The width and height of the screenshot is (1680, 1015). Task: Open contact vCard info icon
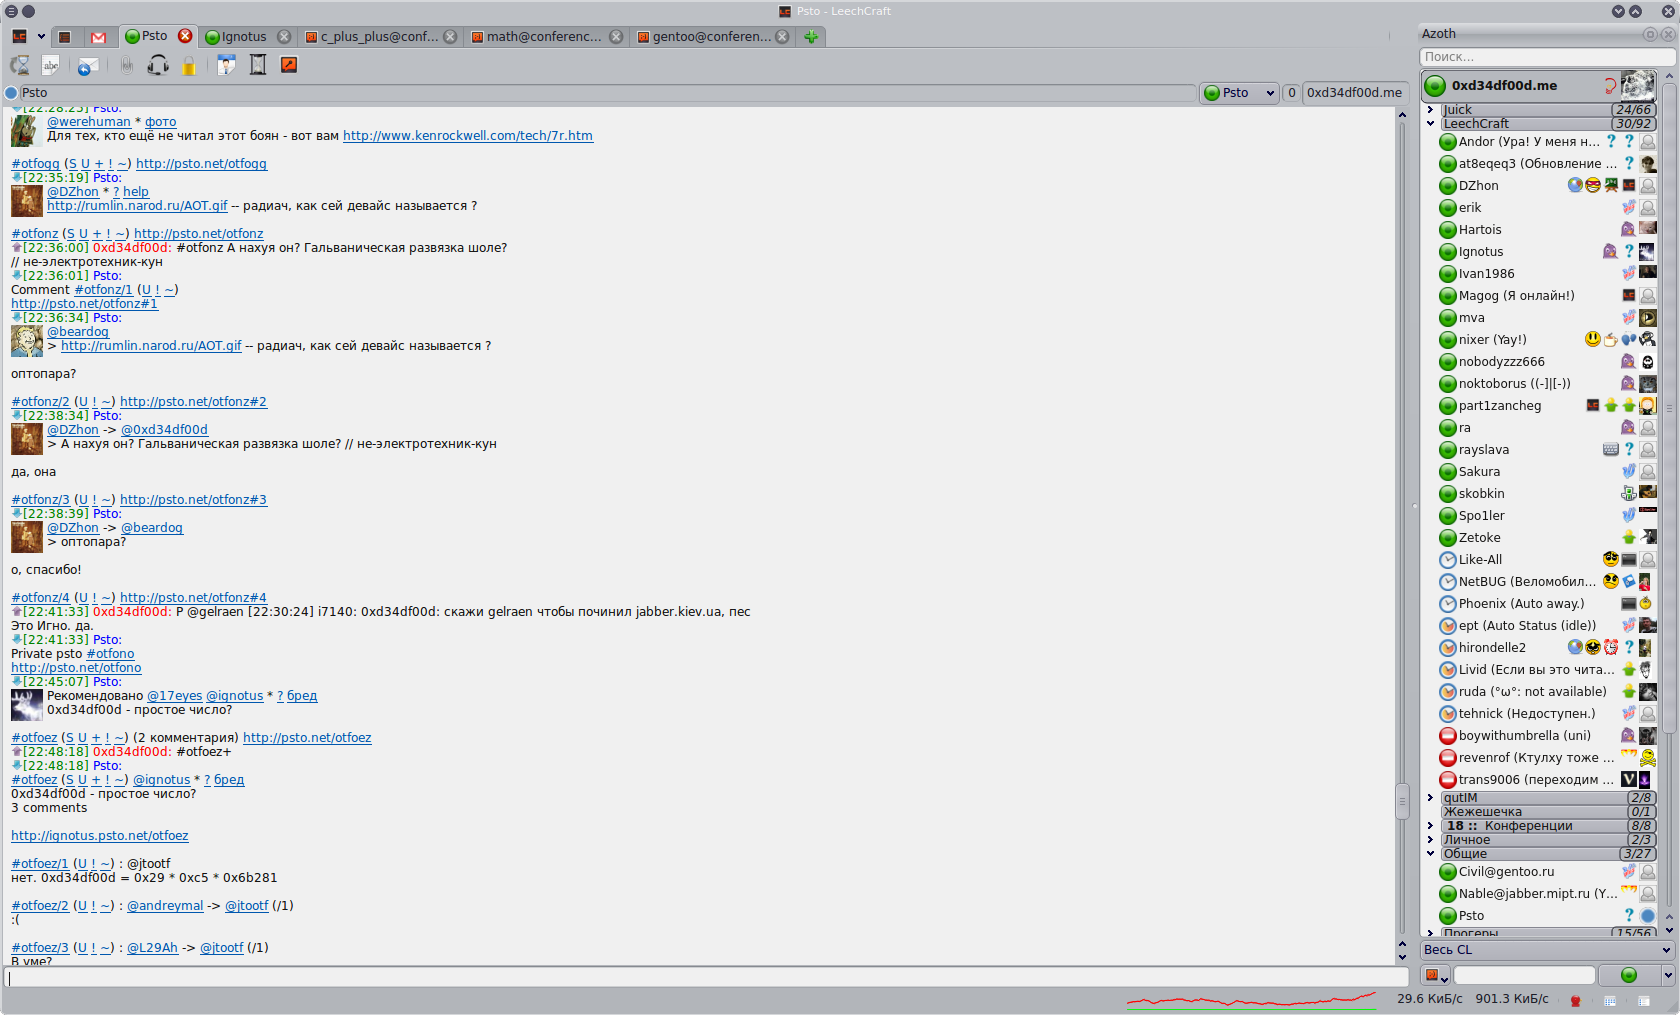pos(227,65)
